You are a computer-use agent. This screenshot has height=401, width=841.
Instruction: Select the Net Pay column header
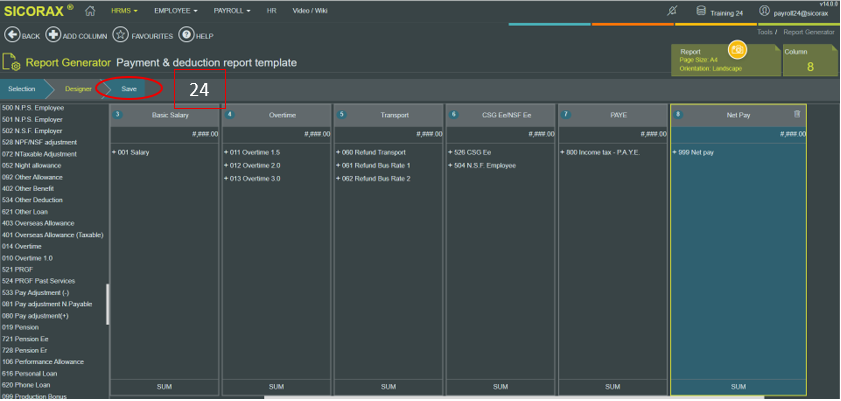(x=738, y=115)
